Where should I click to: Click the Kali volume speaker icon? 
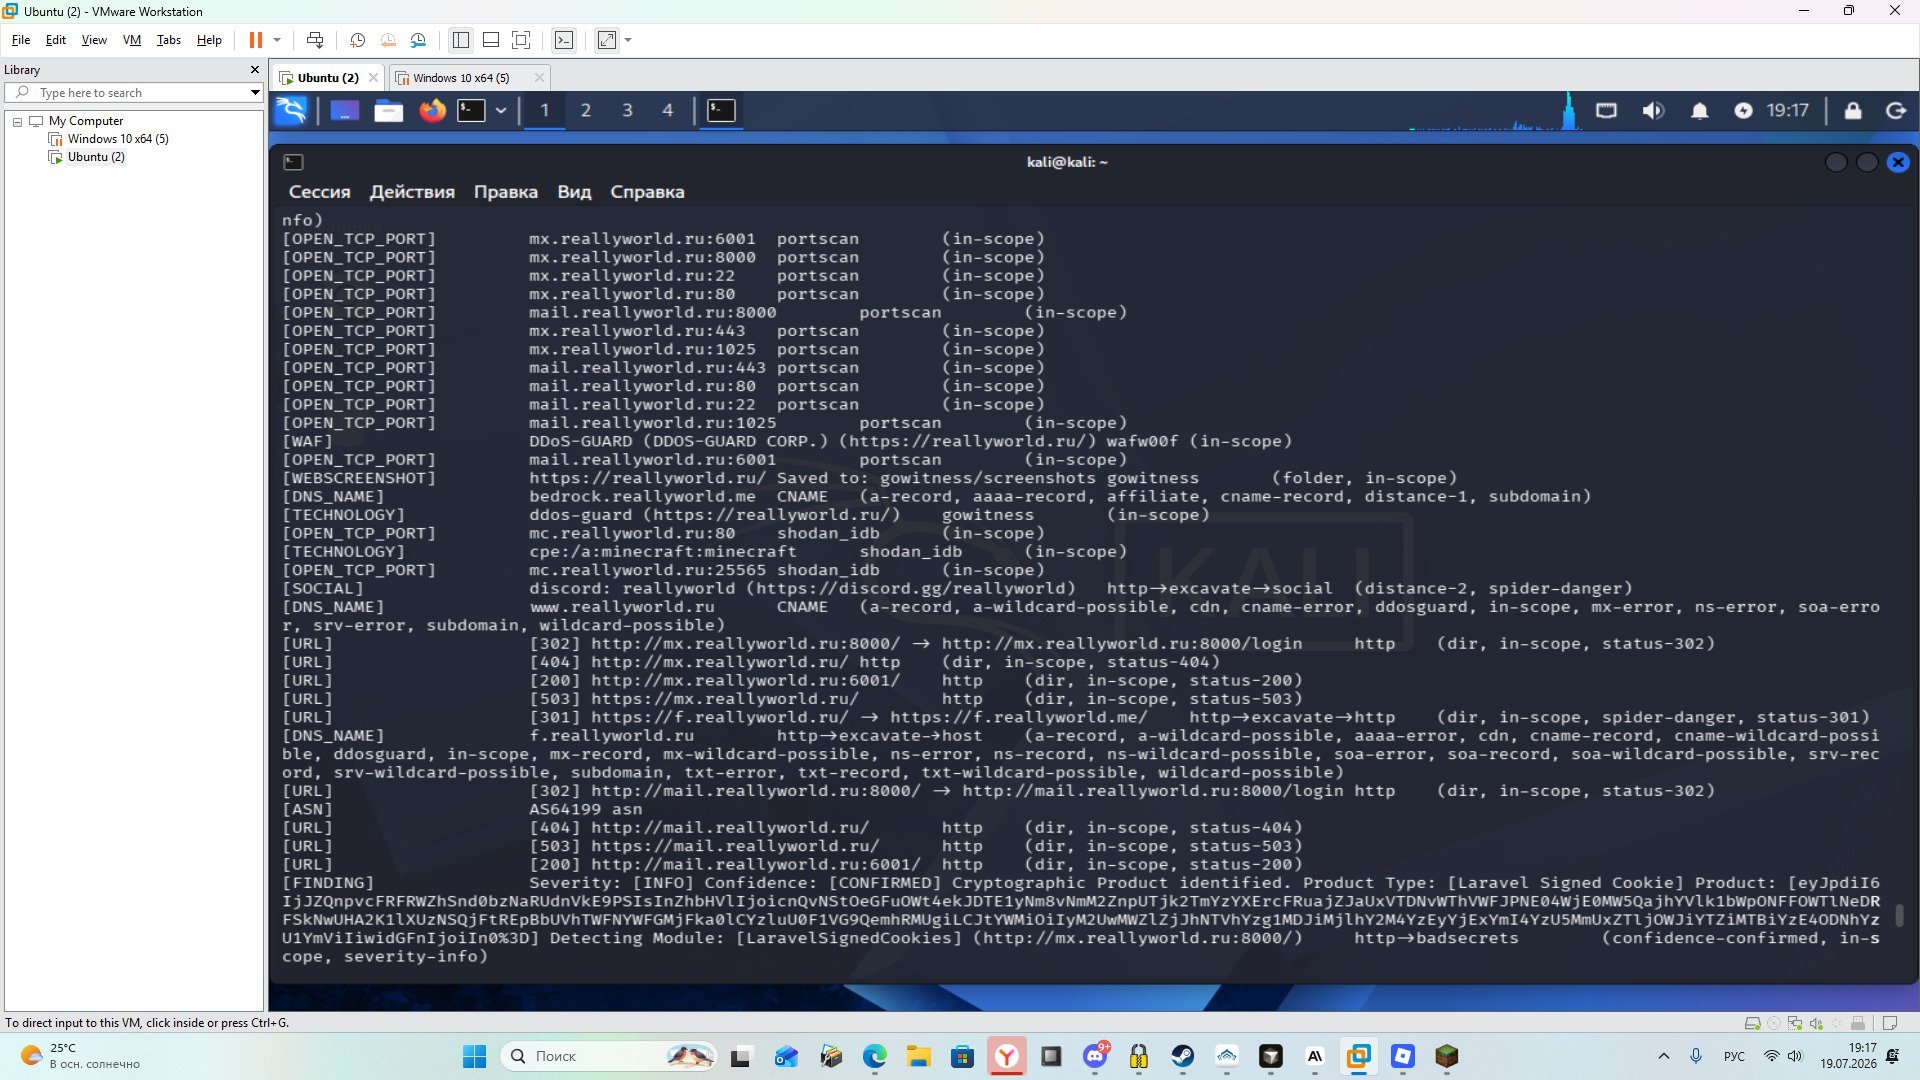pyautogui.click(x=1653, y=110)
